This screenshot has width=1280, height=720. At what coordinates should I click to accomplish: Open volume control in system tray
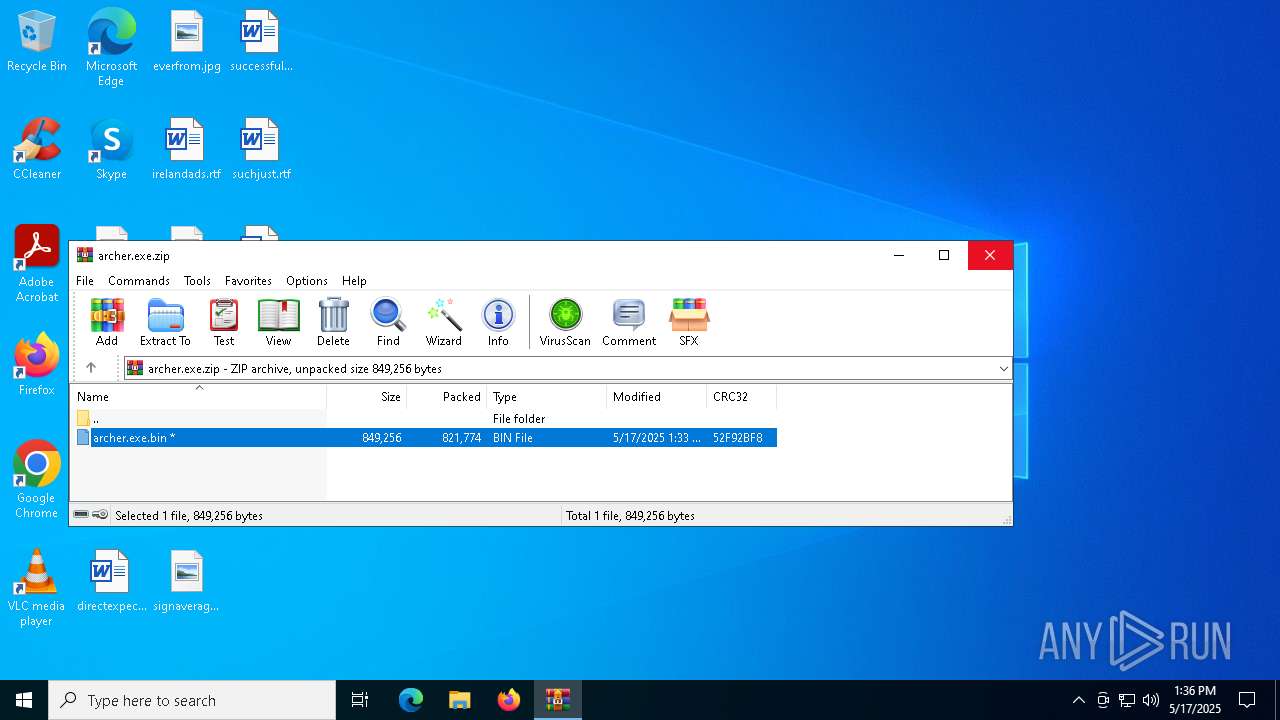point(1151,700)
